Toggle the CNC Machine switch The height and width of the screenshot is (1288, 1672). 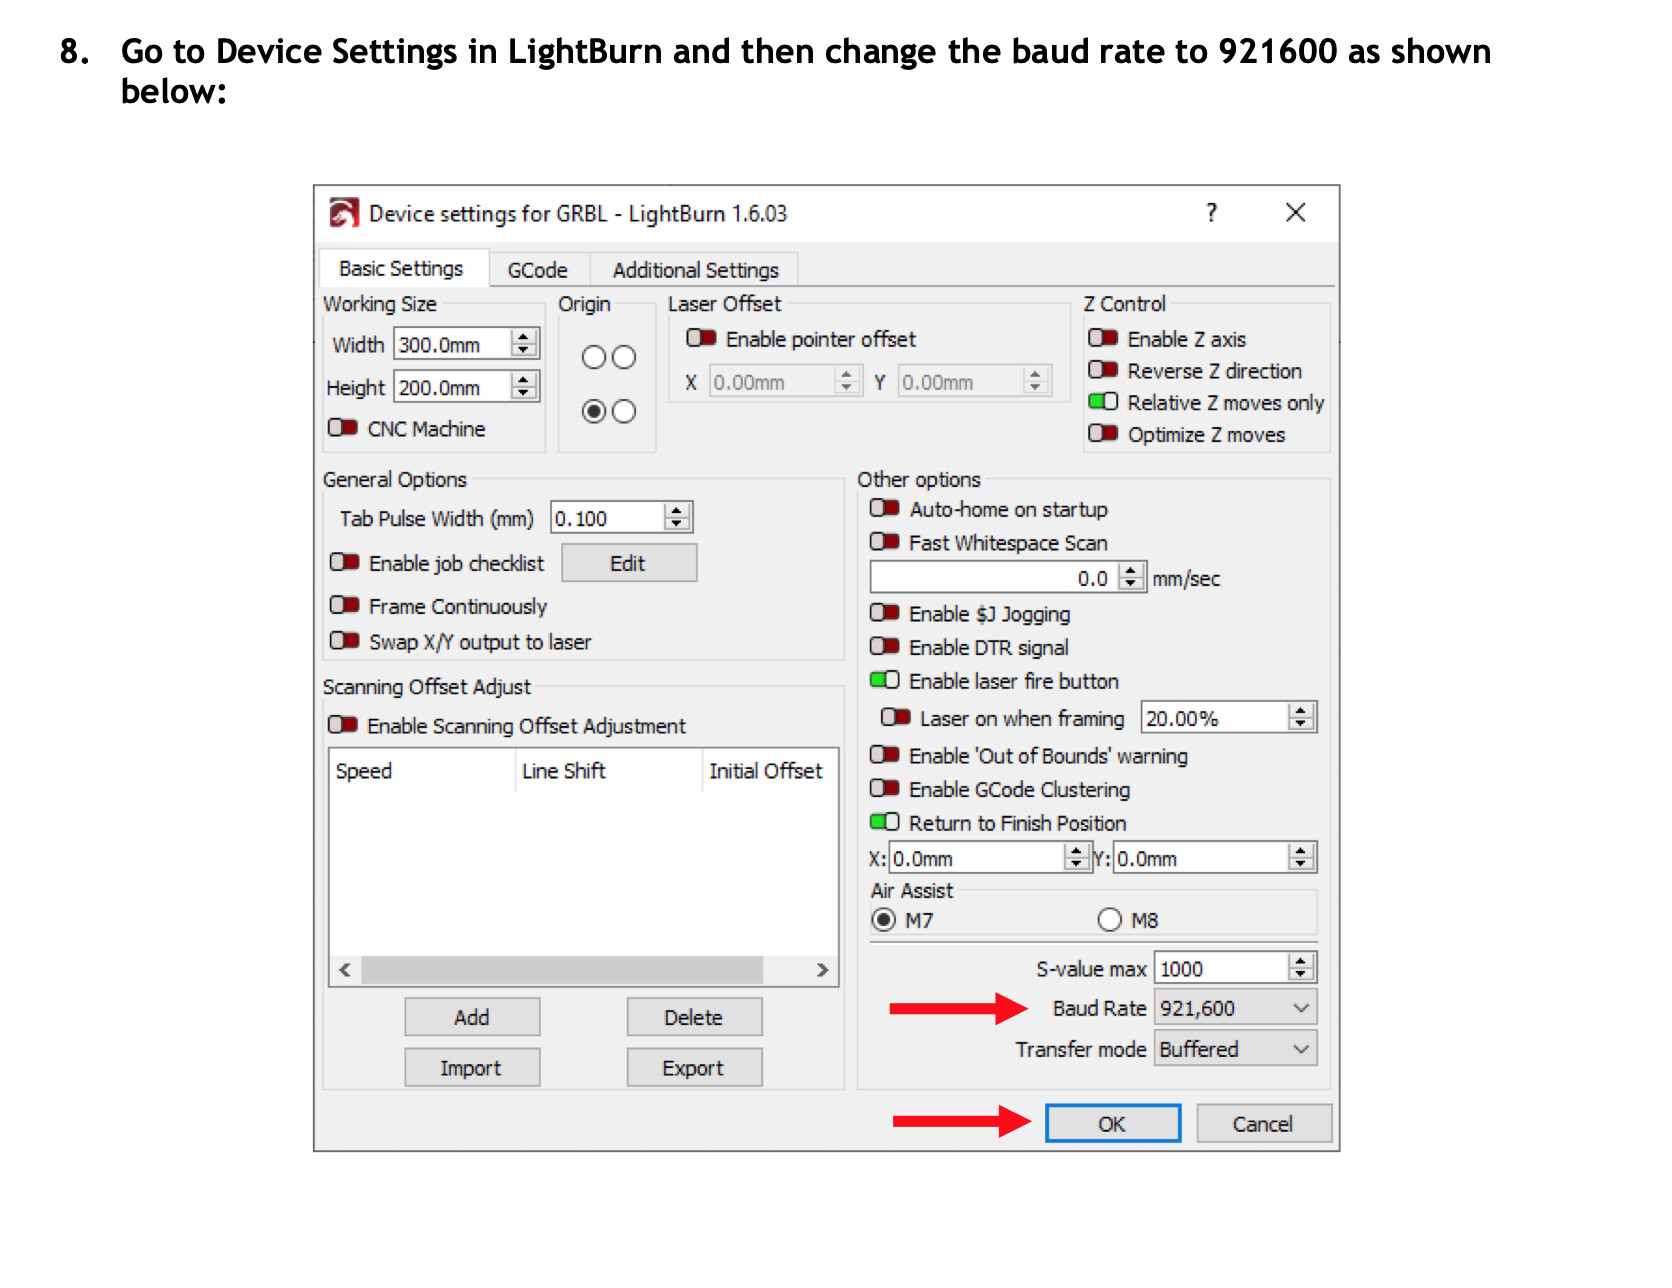(x=343, y=428)
